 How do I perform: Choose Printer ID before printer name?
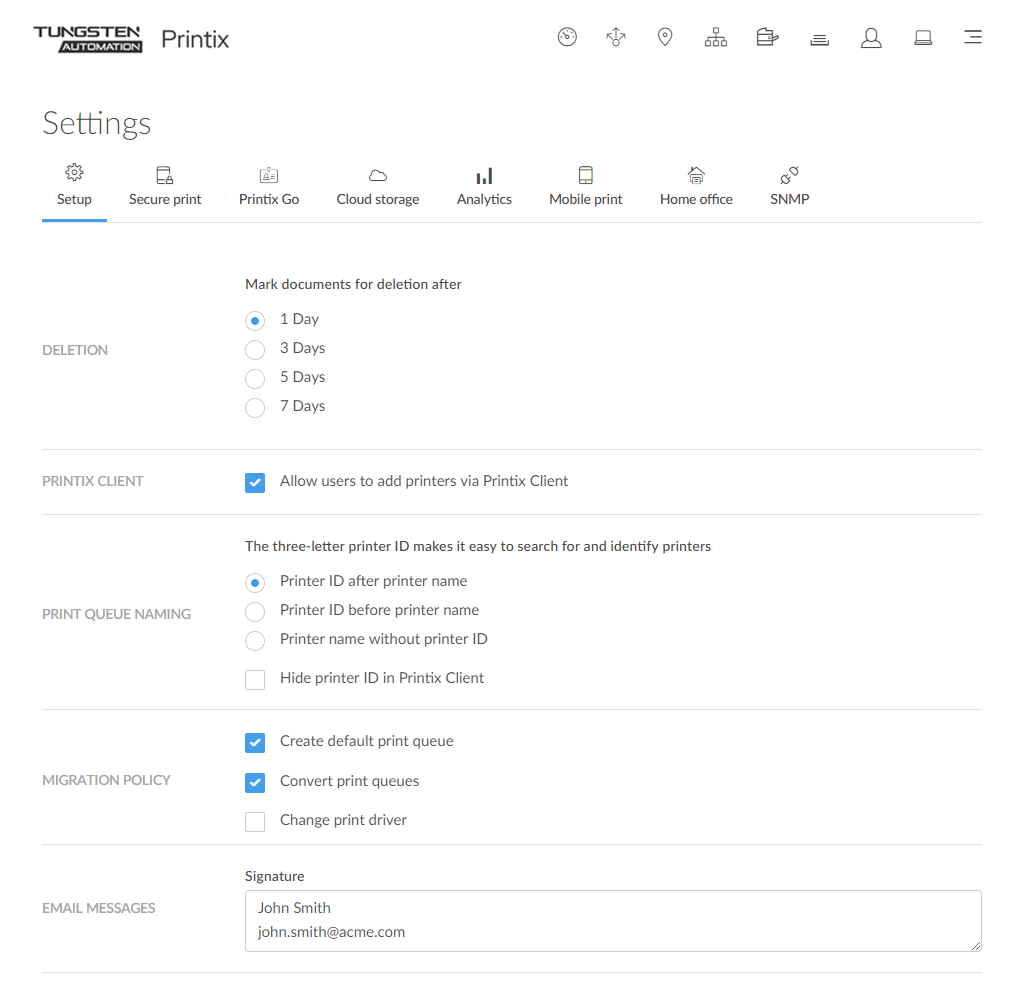pyautogui.click(x=255, y=611)
